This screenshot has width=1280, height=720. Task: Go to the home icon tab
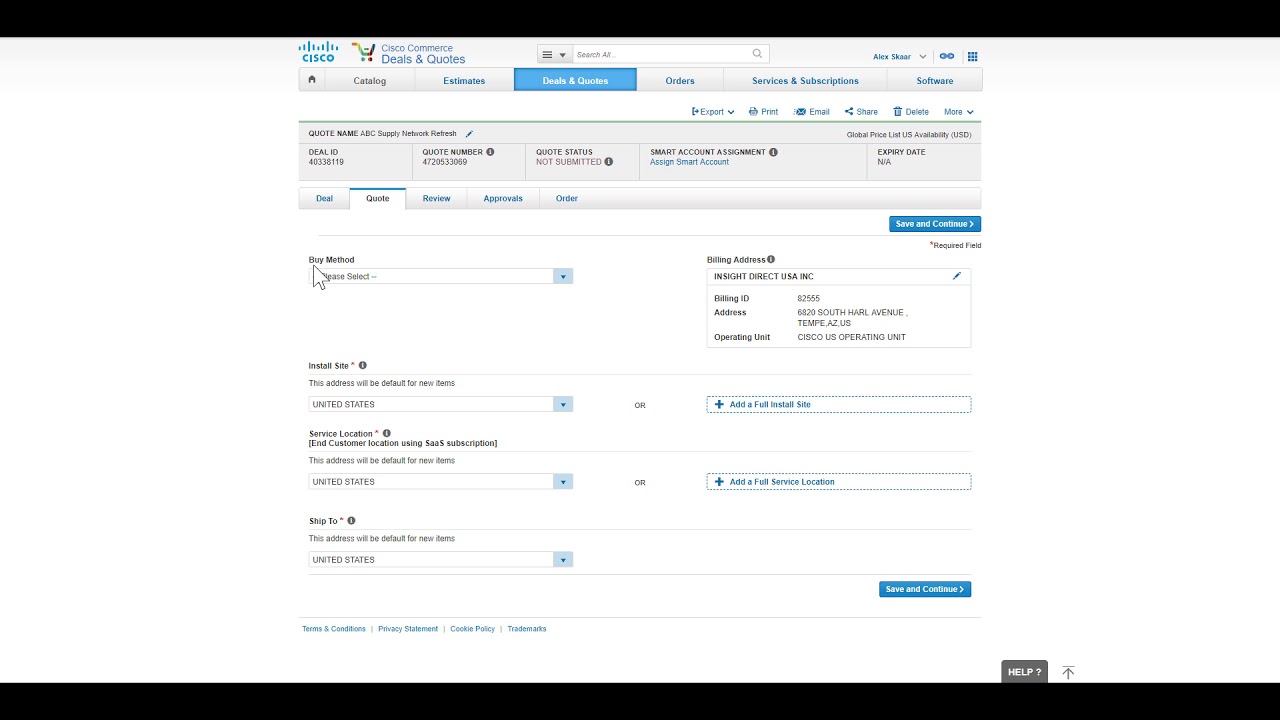click(312, 80)
